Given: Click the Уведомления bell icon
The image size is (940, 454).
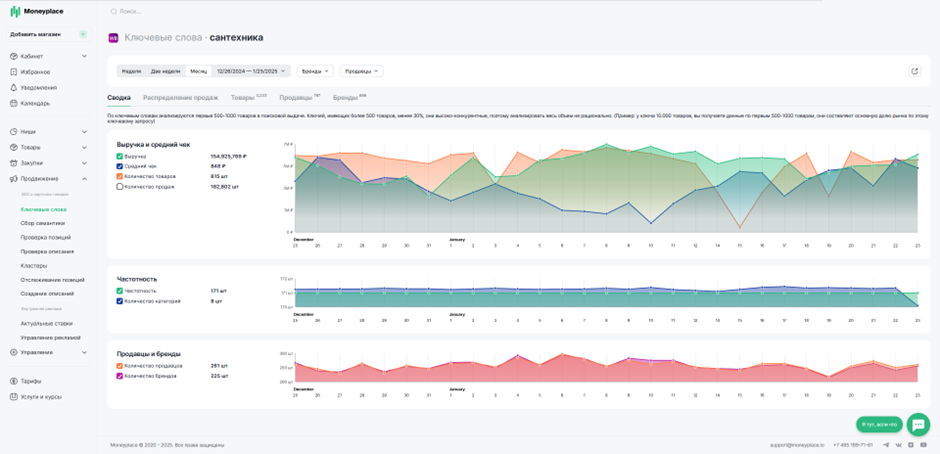Looking at the screenshot, I should 14,88.
